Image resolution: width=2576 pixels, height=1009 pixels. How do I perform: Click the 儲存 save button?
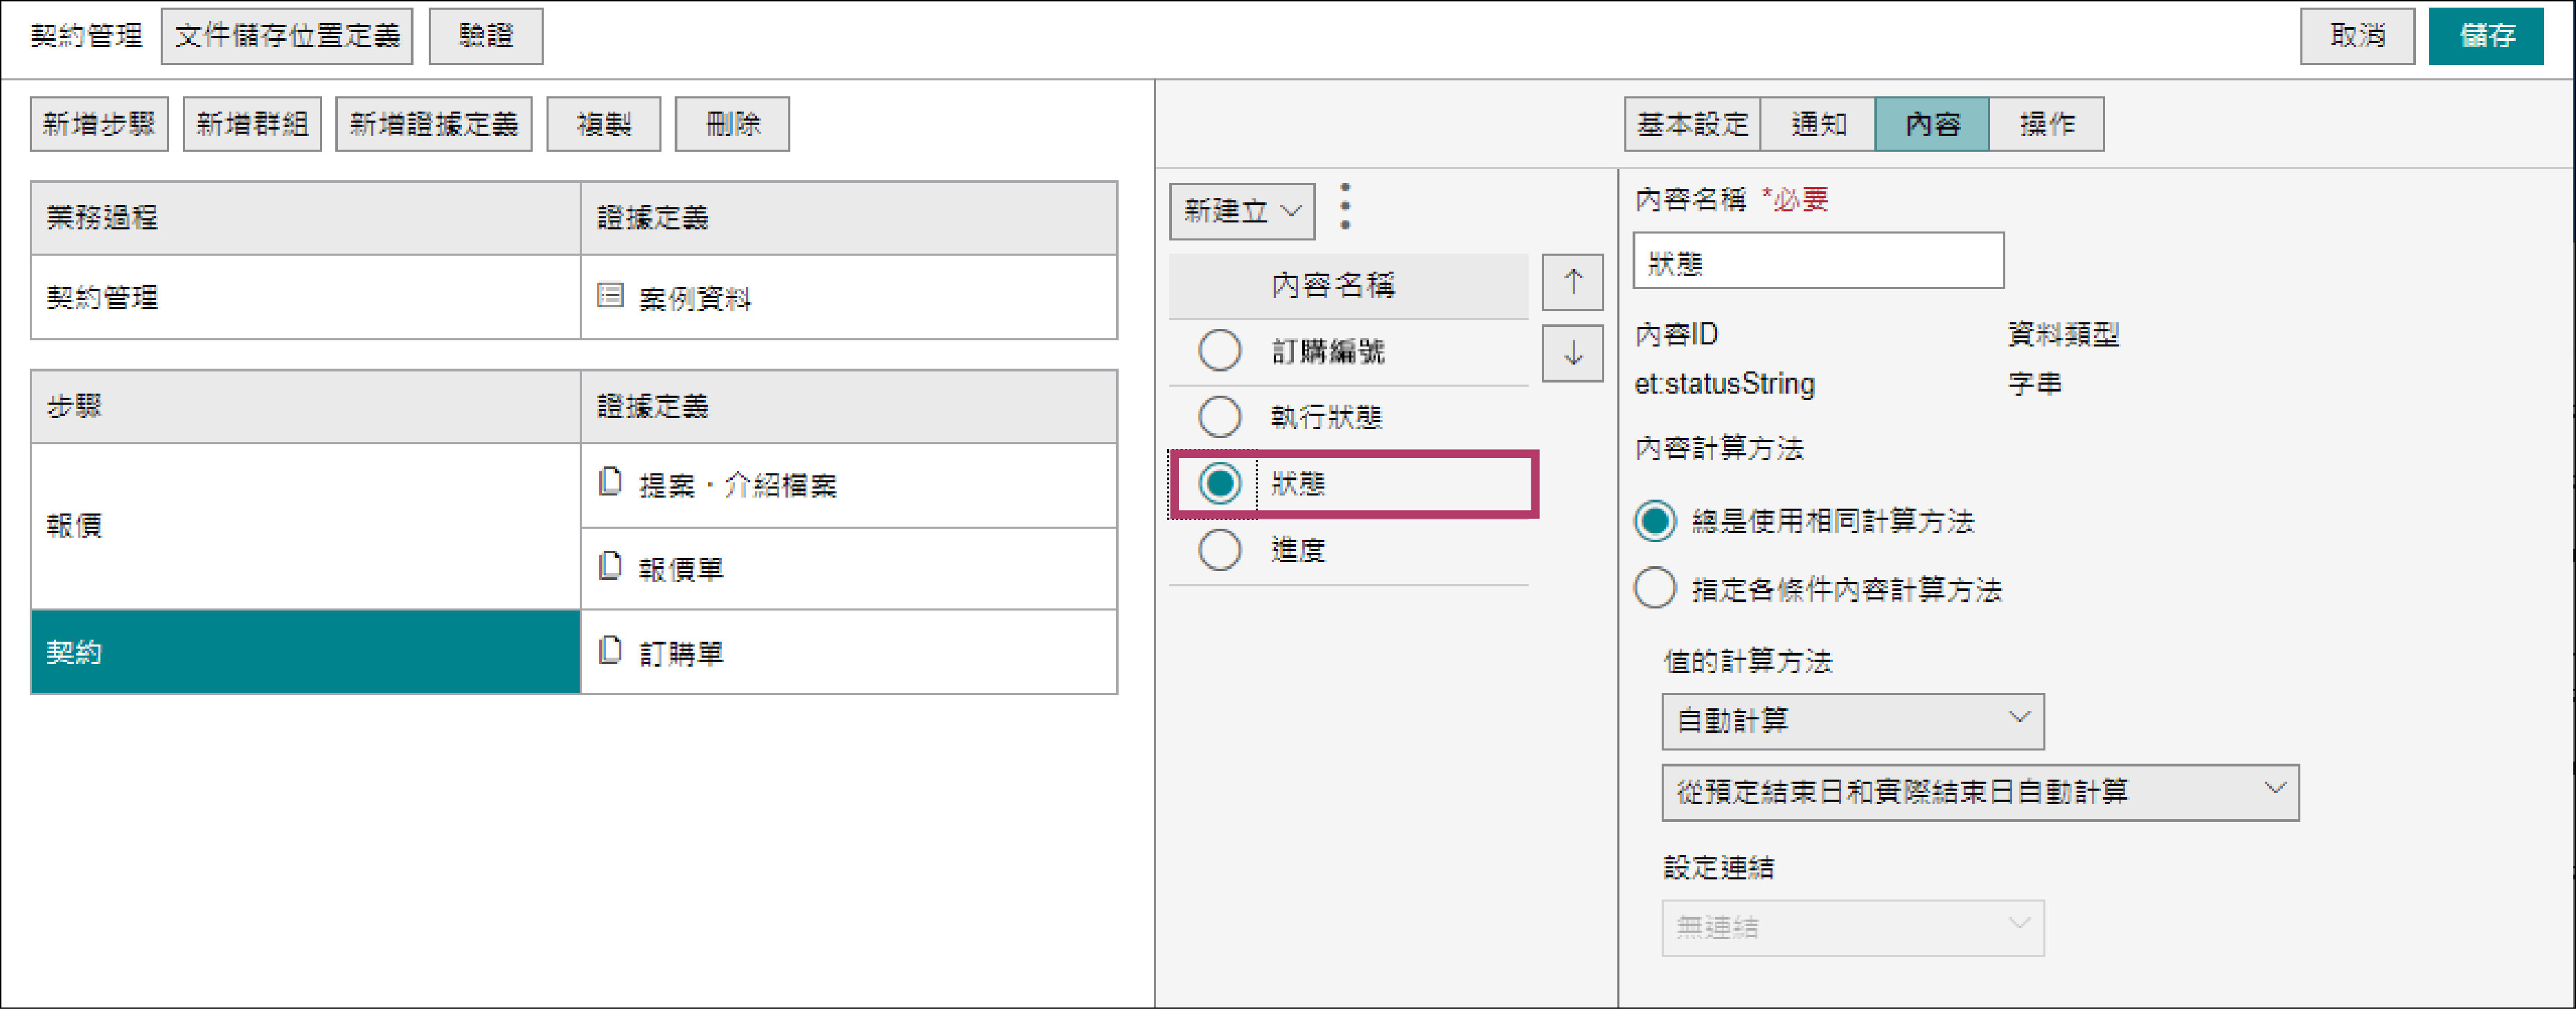[2485, 36]
